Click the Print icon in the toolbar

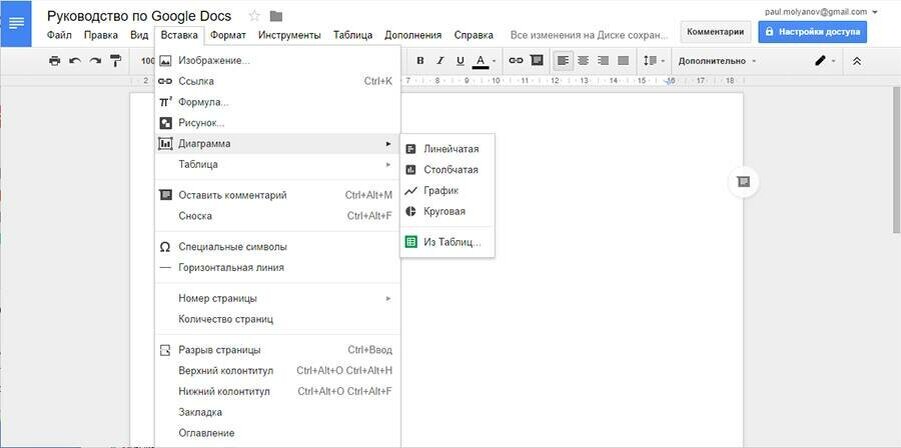55,60
